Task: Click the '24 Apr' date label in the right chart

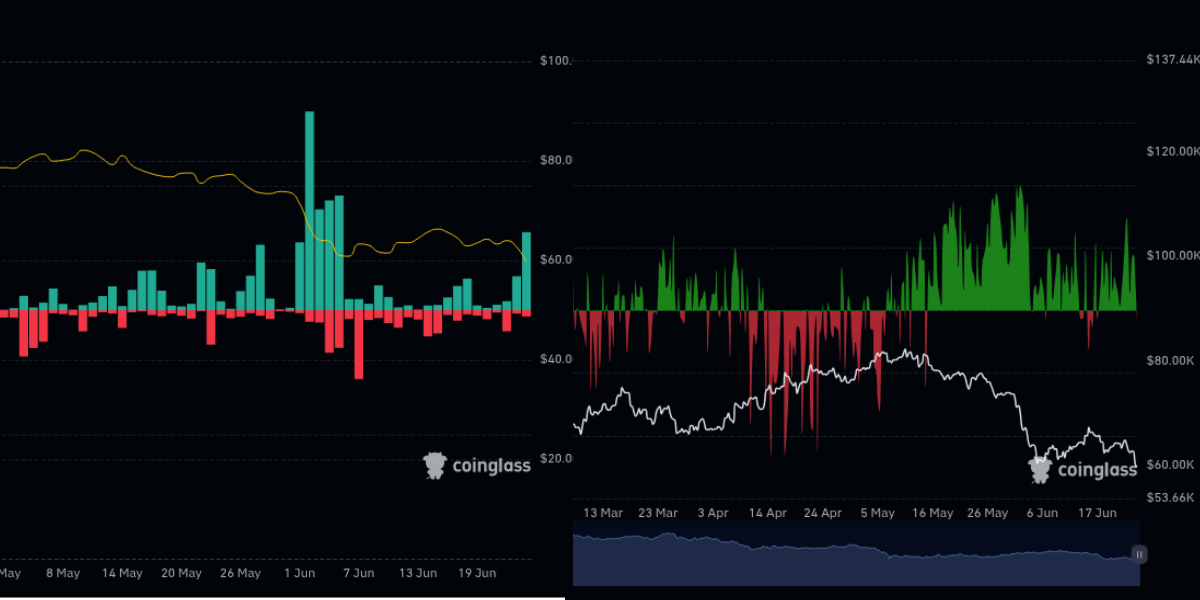Action: click(x=823, y=512)
